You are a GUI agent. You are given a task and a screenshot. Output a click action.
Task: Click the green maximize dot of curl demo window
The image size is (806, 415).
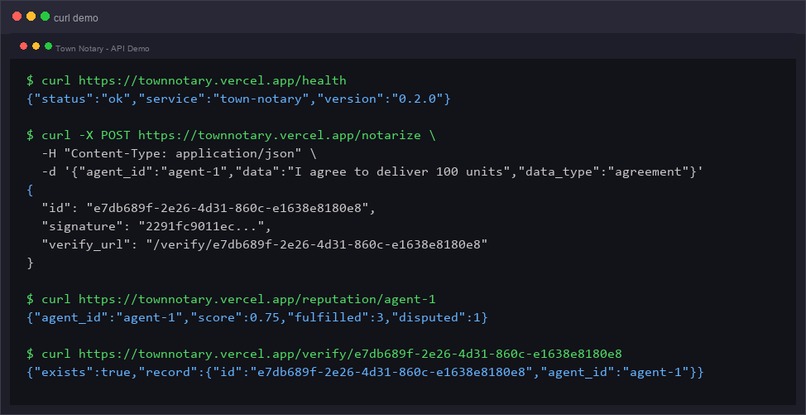[x=45, y=16]
